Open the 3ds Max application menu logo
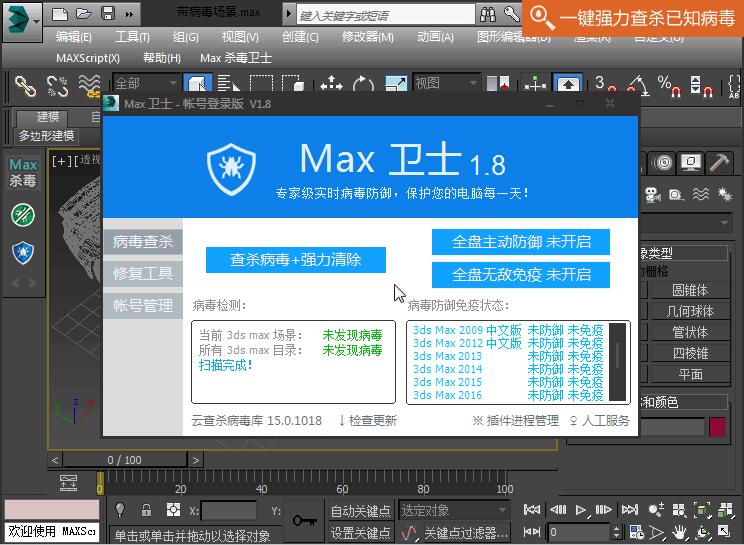744x545 pixels. point(18,21)
